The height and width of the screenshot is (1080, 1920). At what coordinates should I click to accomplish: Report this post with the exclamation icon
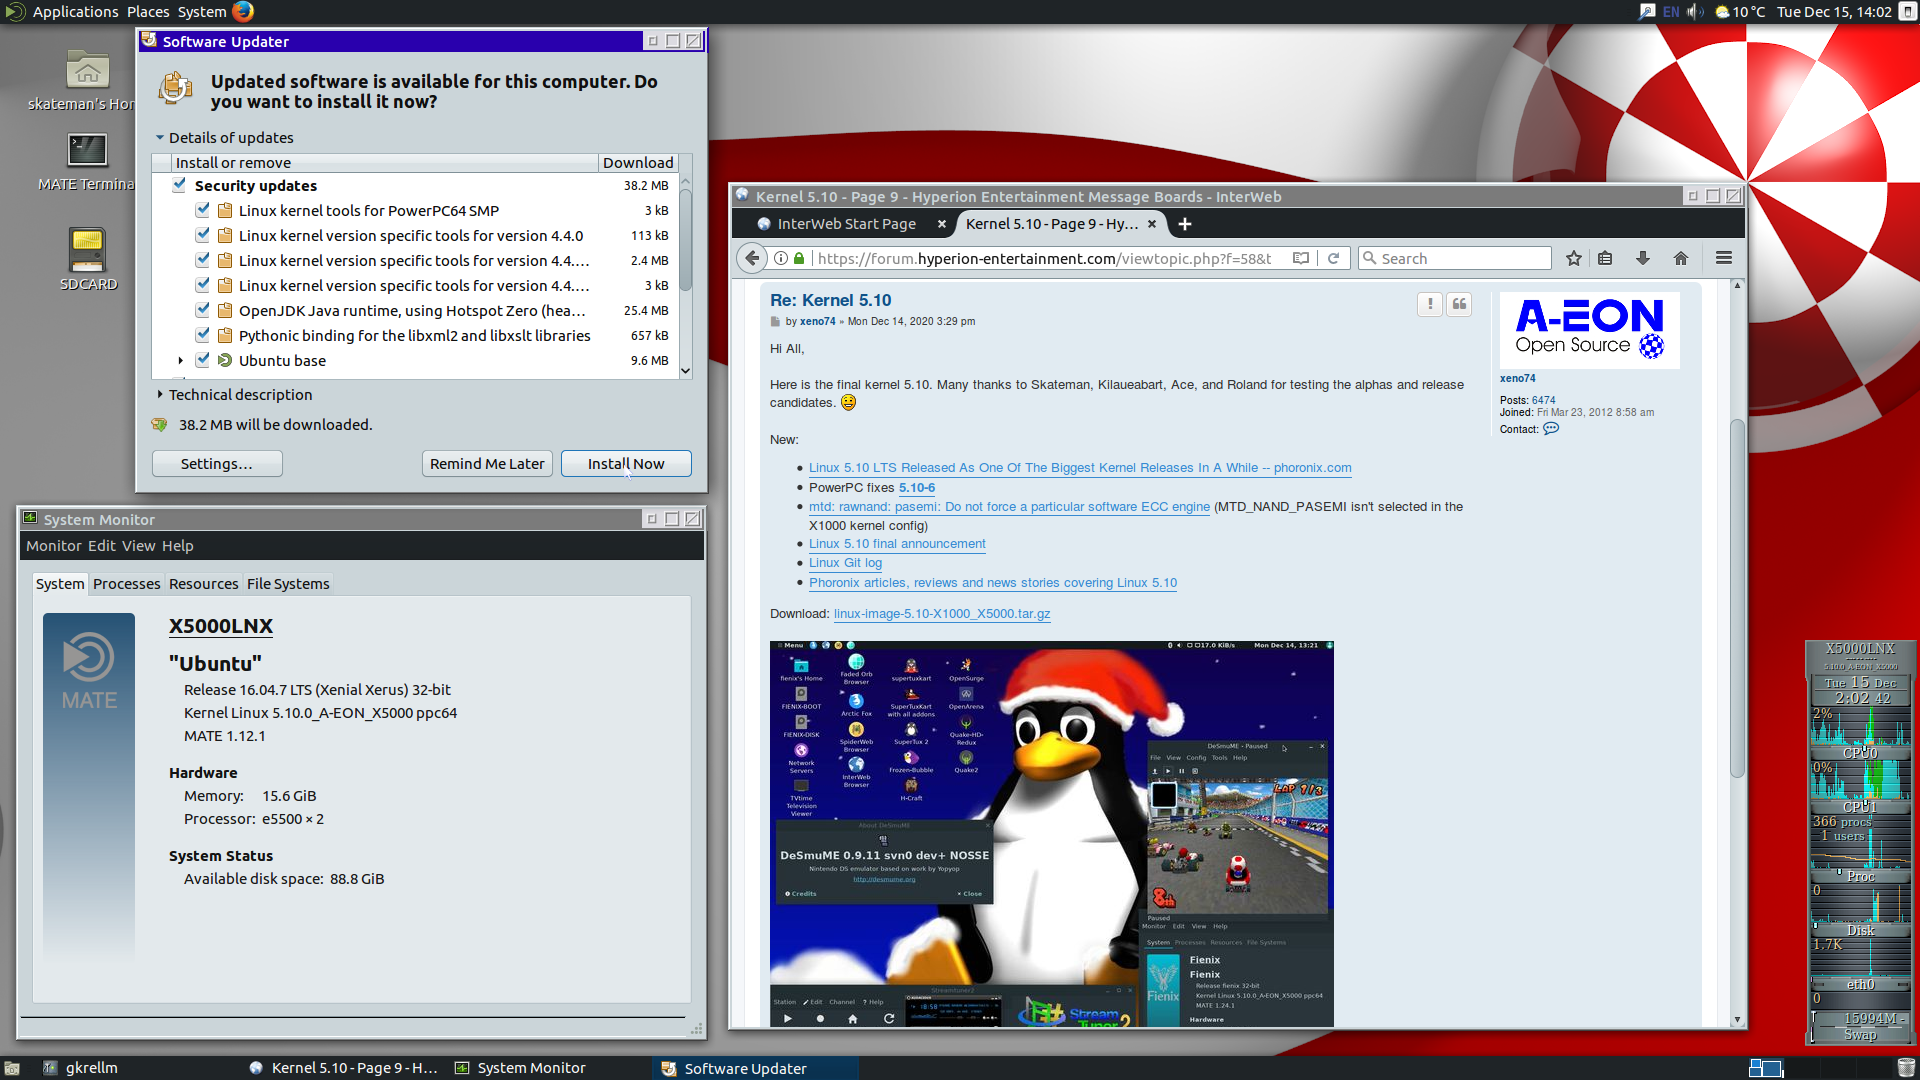pyautogui.click(x=1430, y=304)
